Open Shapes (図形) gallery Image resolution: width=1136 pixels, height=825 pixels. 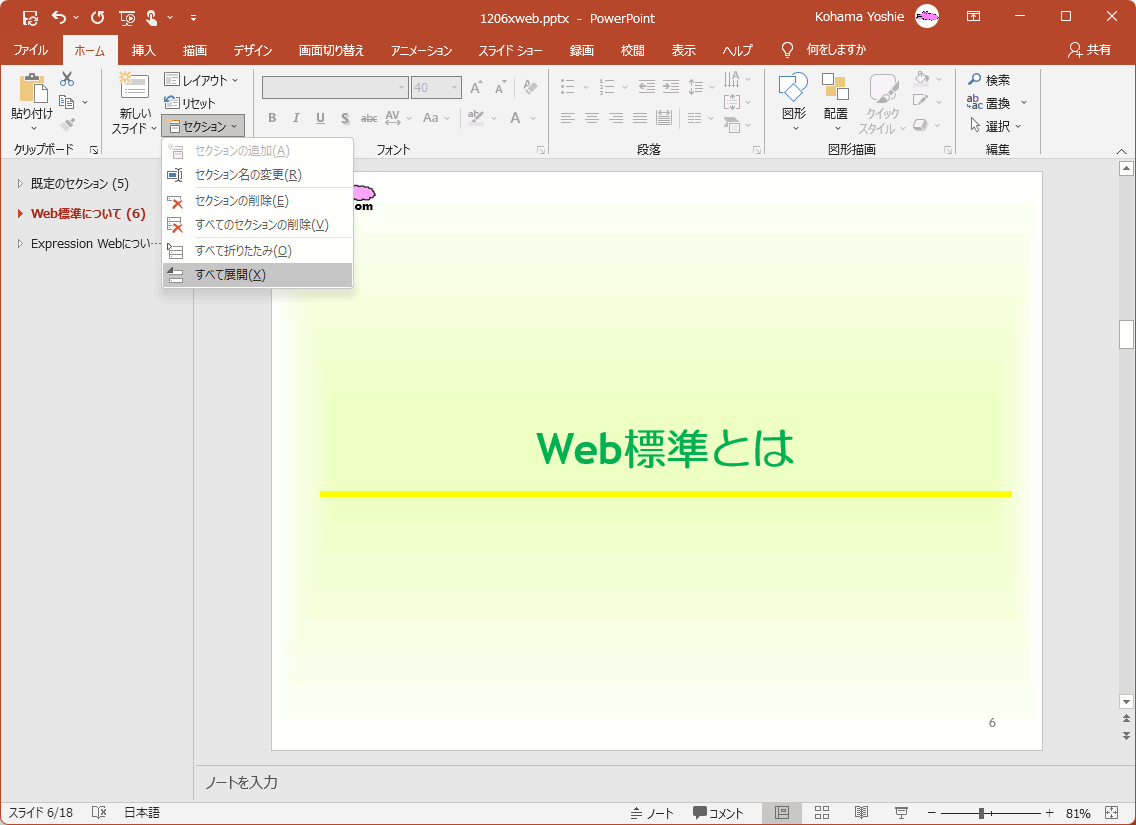(x=794, y=102)
